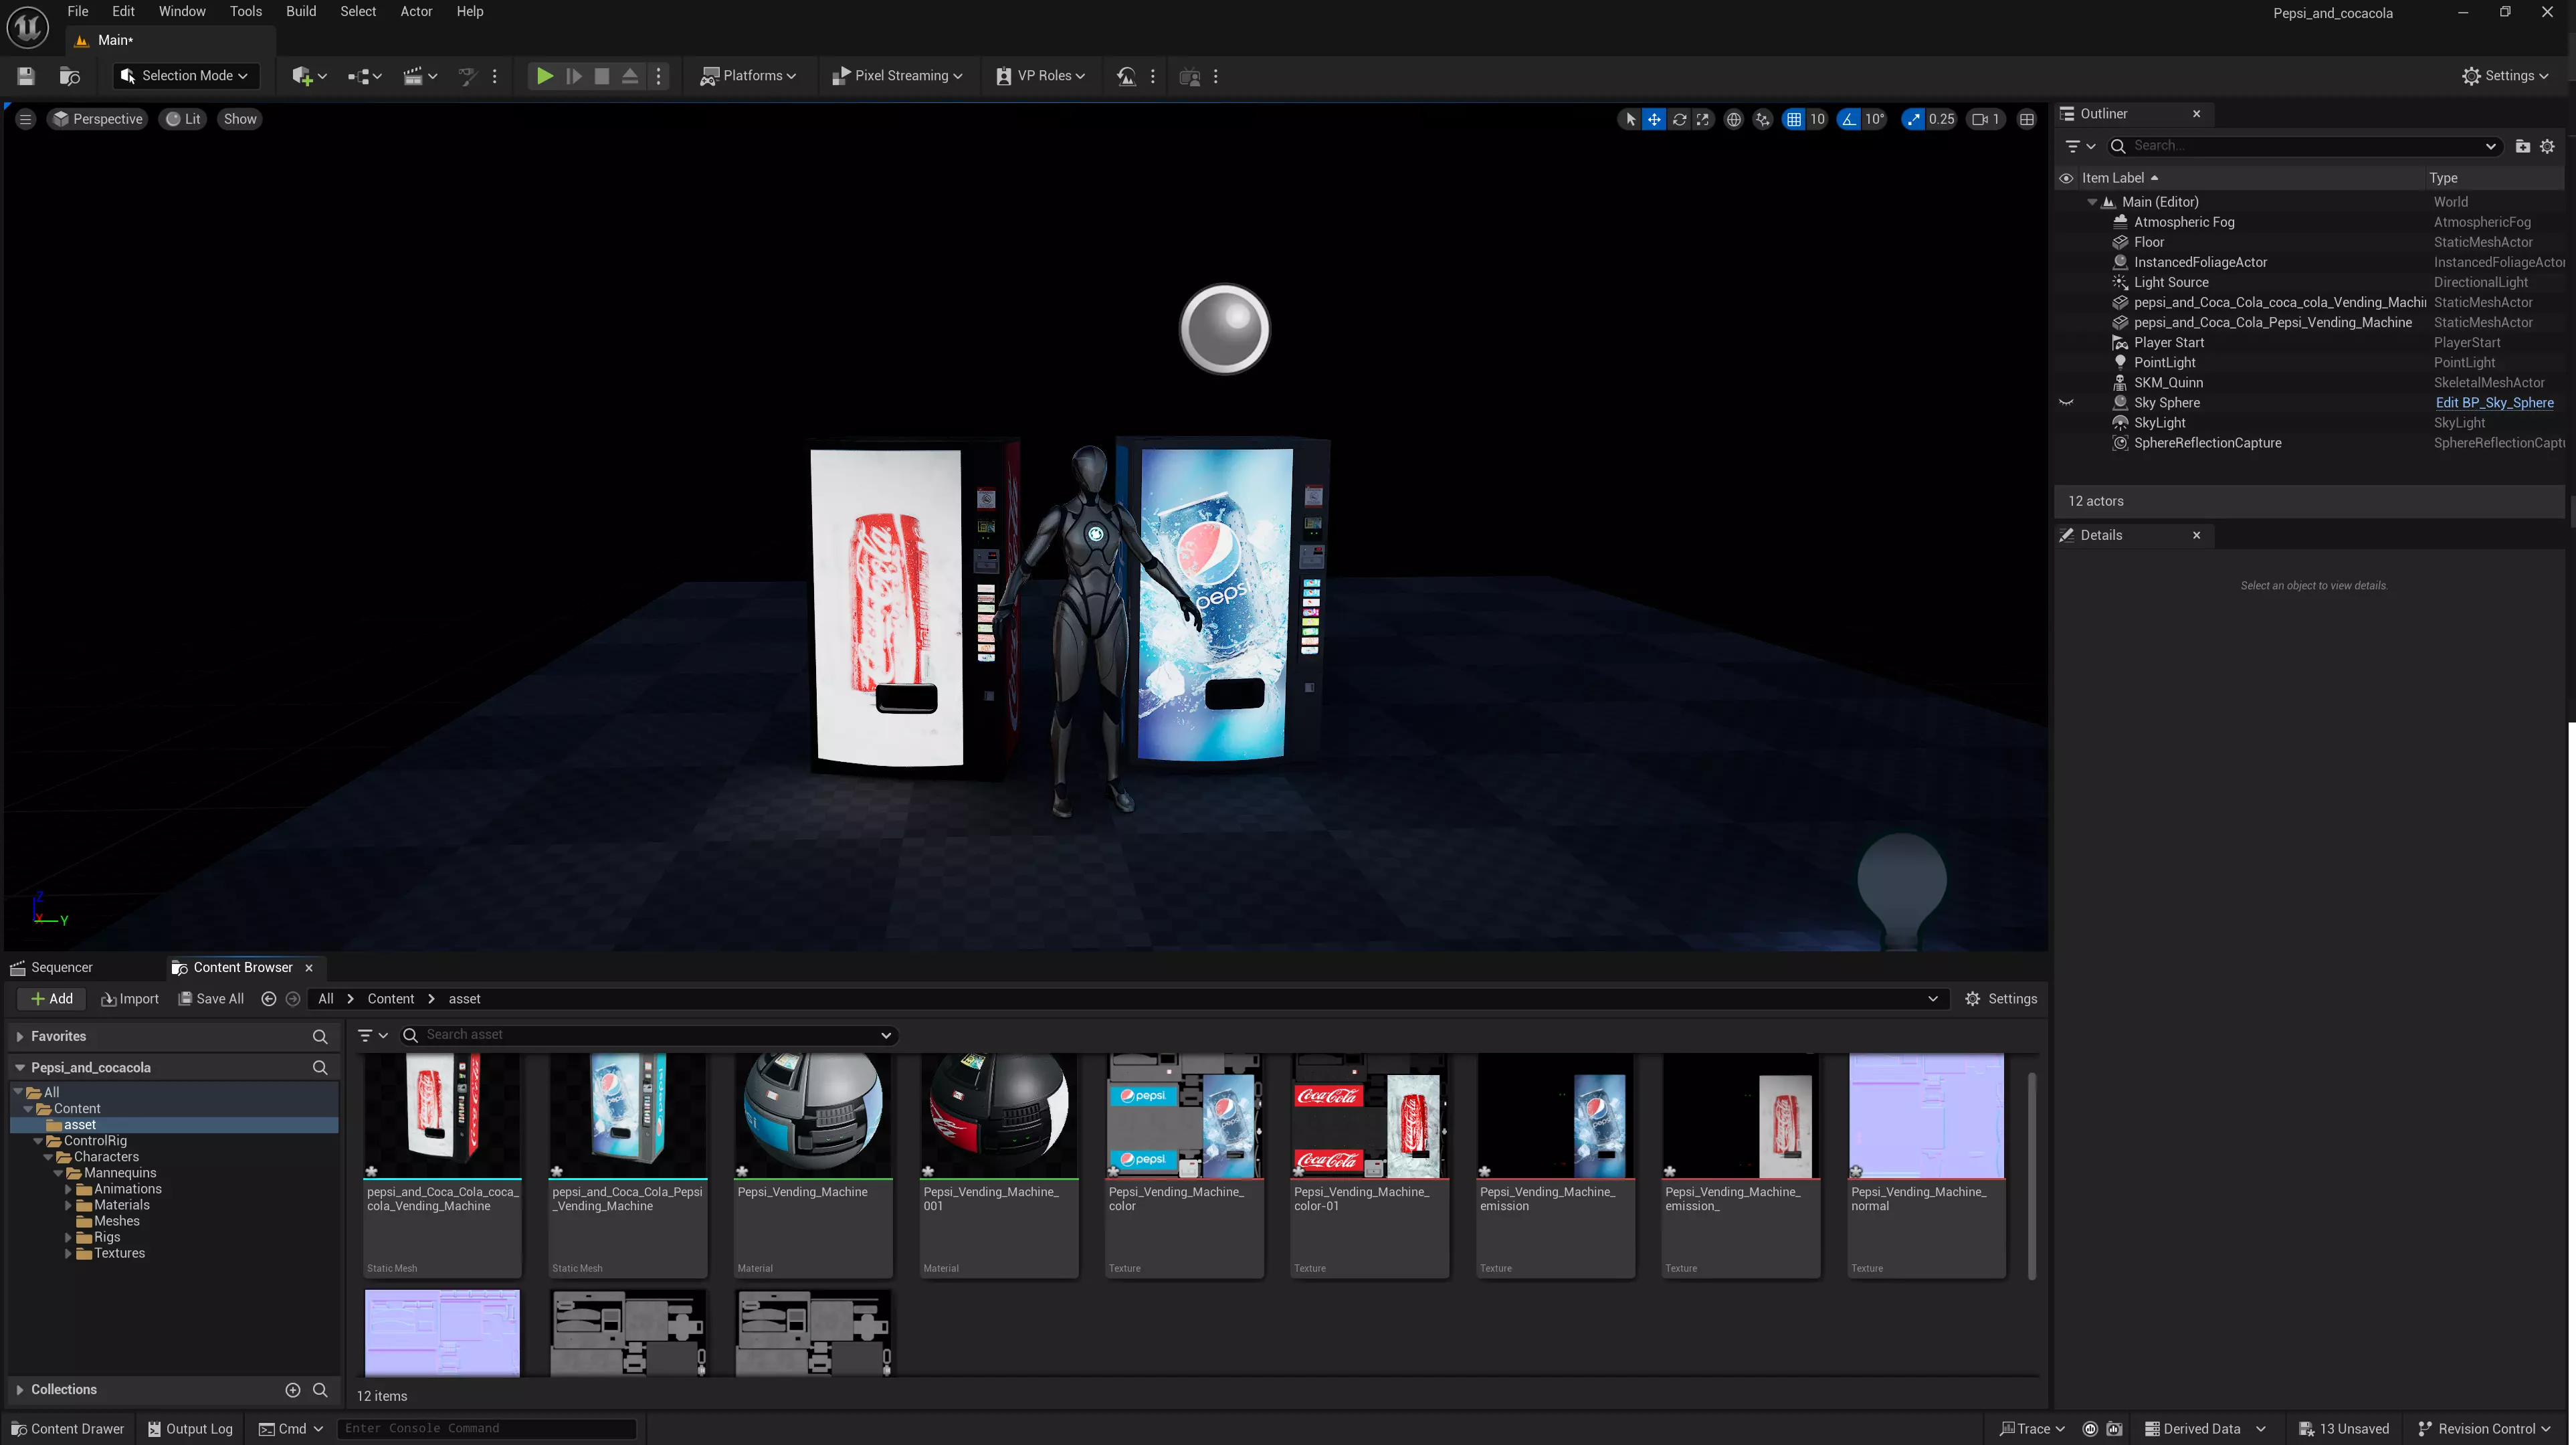This screenshot has width=2576, height=1445.
Task: Go back in Content Browser history
Action: (268, 999)
